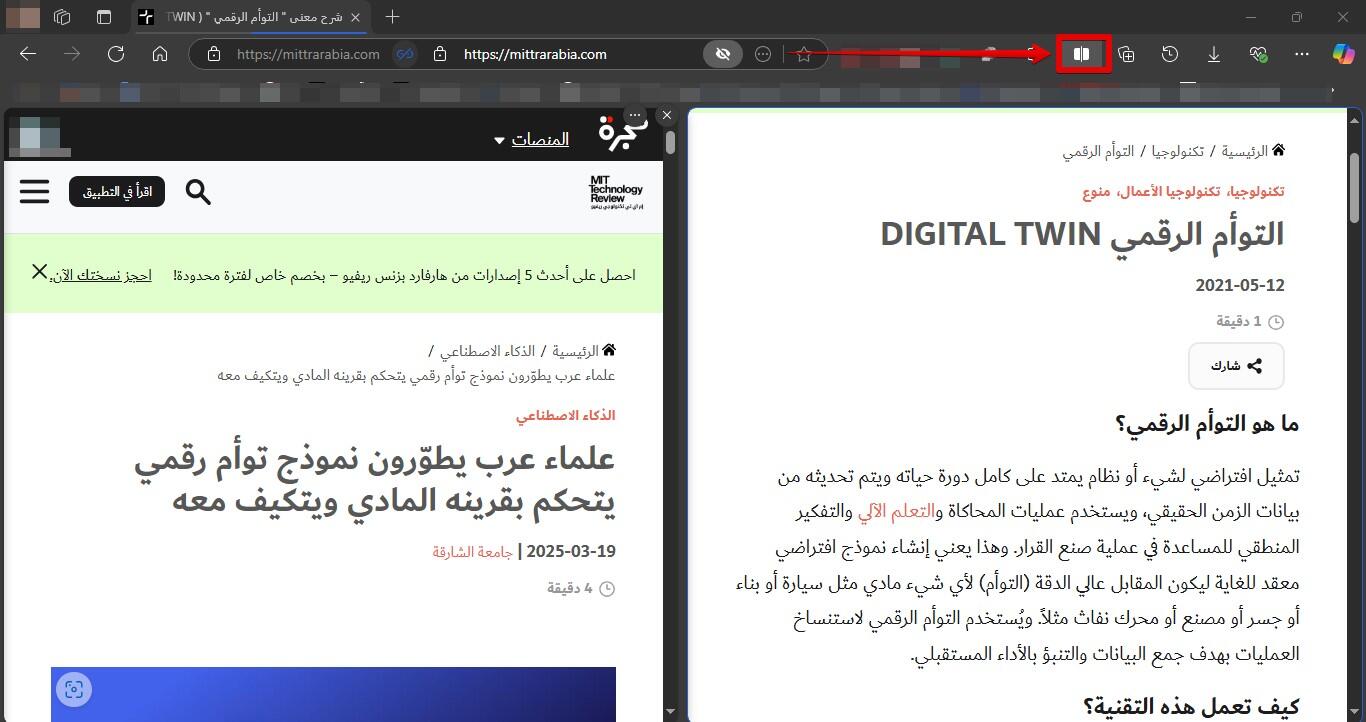
Task: Toggle the crossed-eye icon in address bar
Action: [x=722, y=54]
